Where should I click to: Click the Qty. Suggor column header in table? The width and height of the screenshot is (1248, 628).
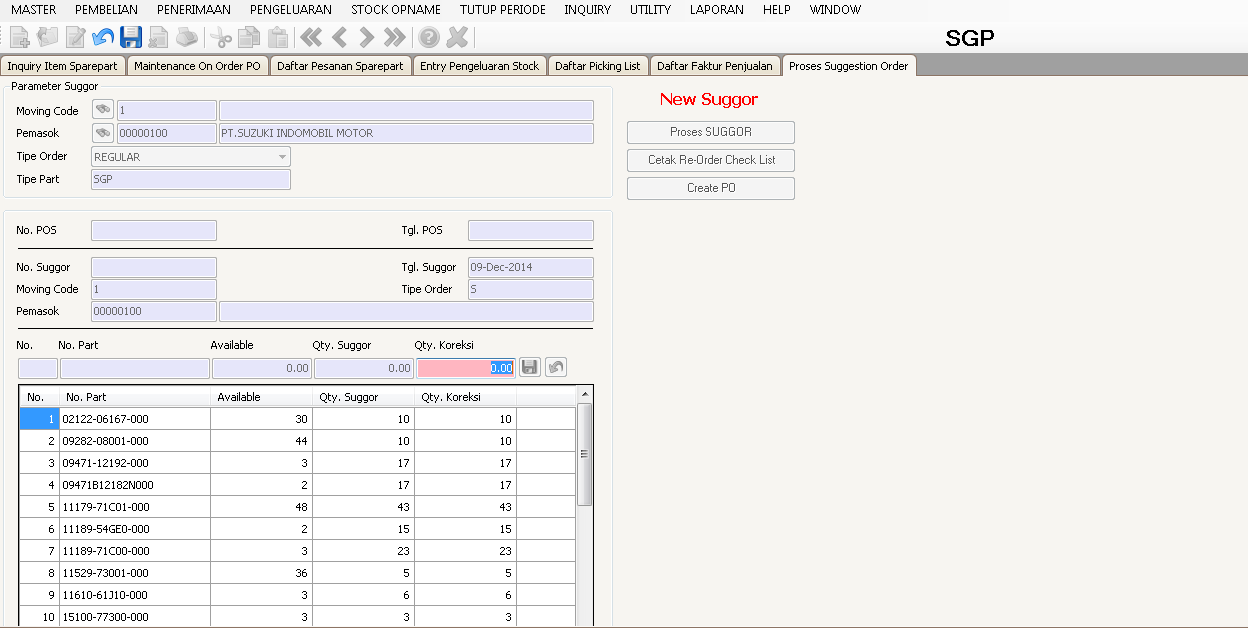tap(364, 397)
